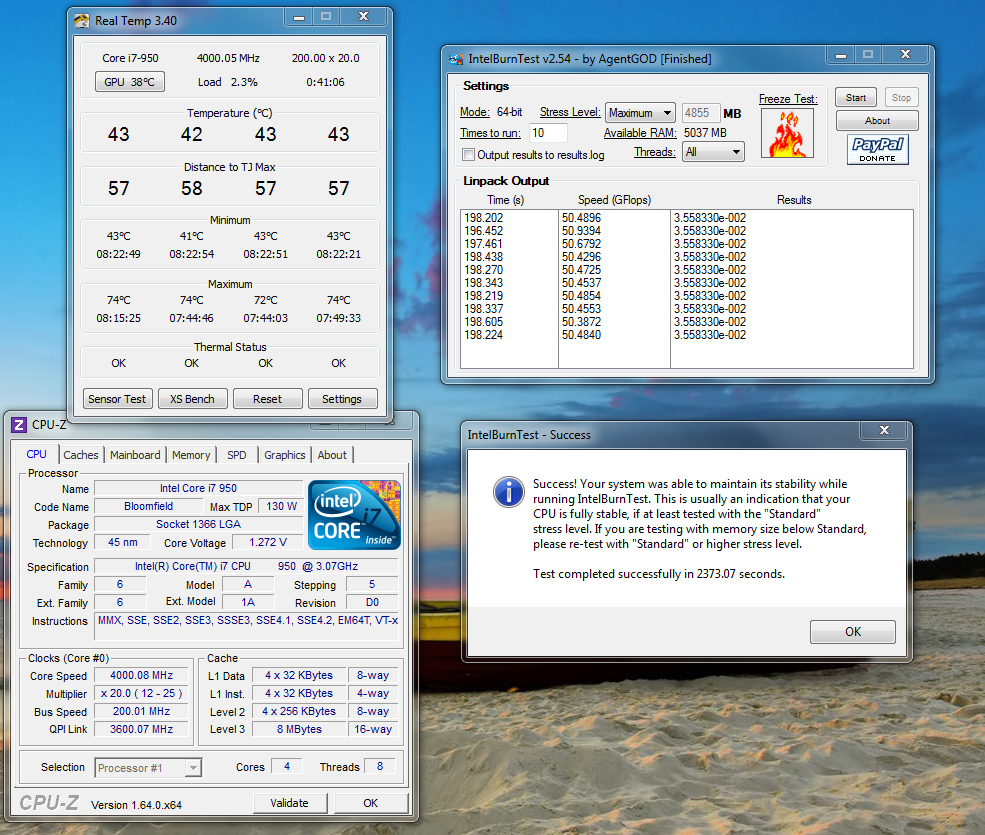The width and height of the screenshot is (985, 835).
Task: Click the processor name Intel Core i7 950
Action: (199, 488)
